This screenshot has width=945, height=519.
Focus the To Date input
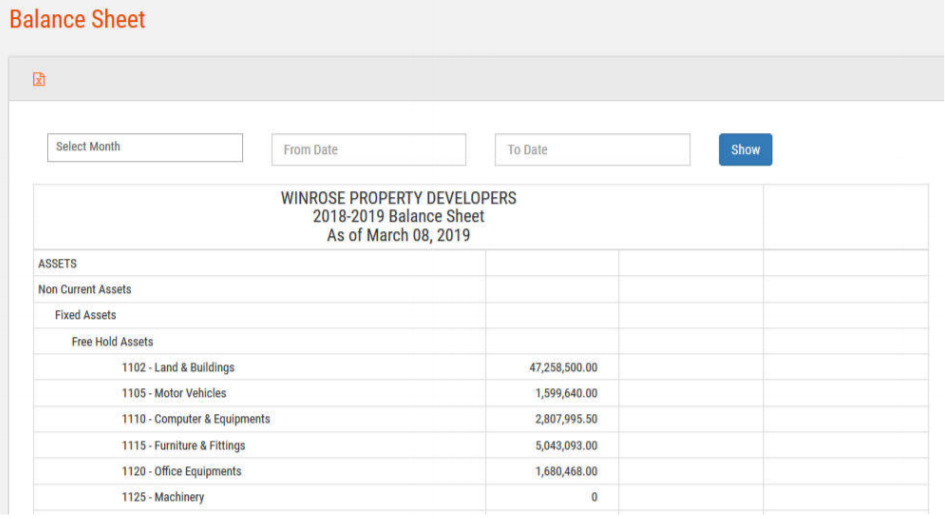592,150
